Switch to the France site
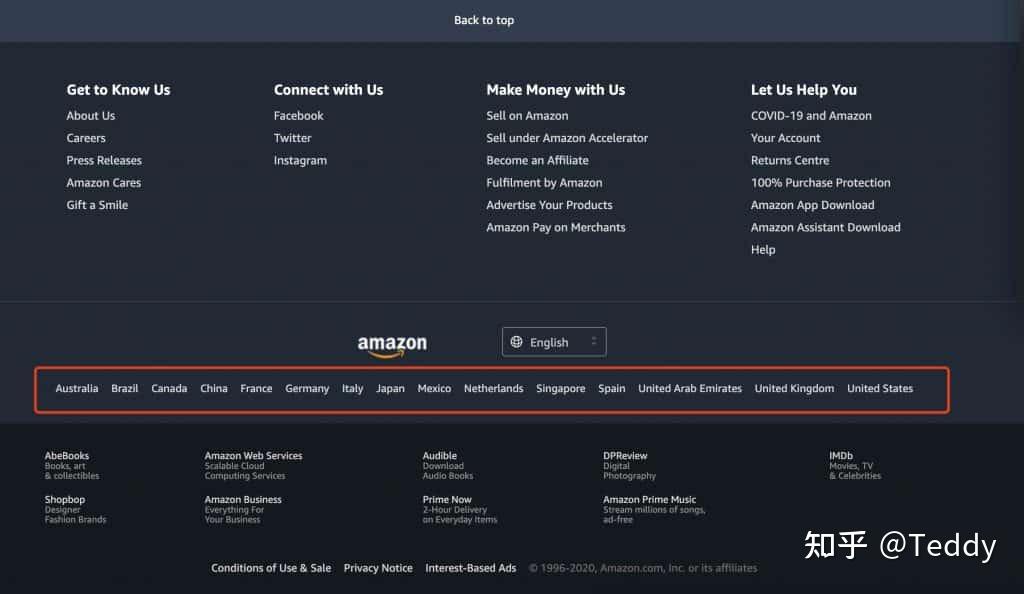This screenshot has width=1024, height=594. click(256, 388)
